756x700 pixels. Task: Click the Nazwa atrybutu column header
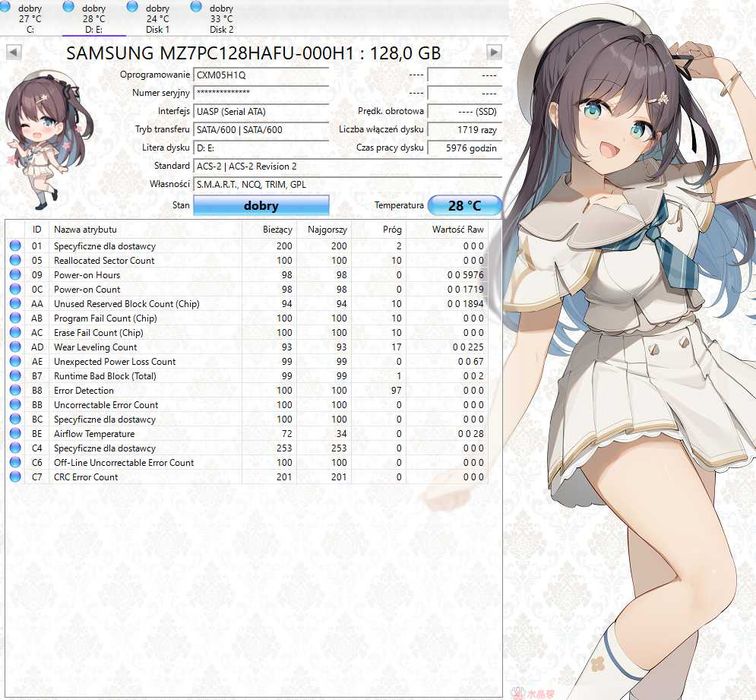[x=145, y=229]
